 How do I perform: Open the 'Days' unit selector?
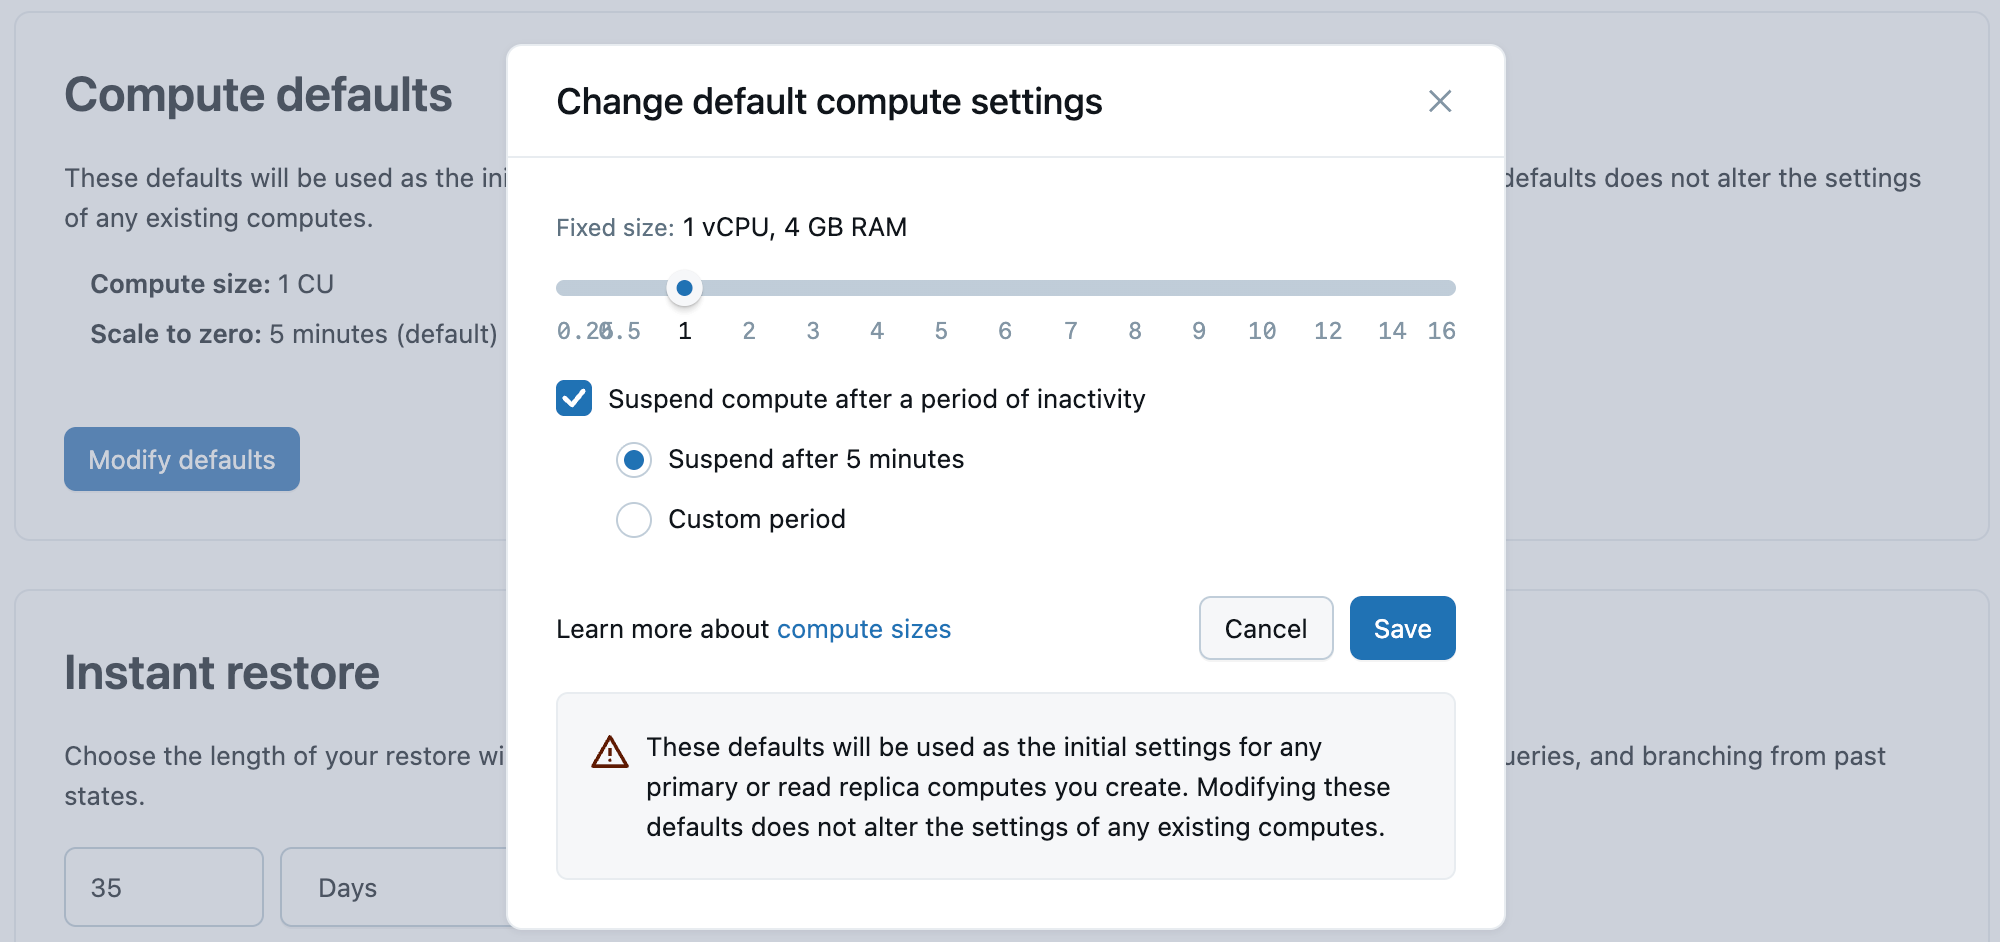tap(400, 887)
